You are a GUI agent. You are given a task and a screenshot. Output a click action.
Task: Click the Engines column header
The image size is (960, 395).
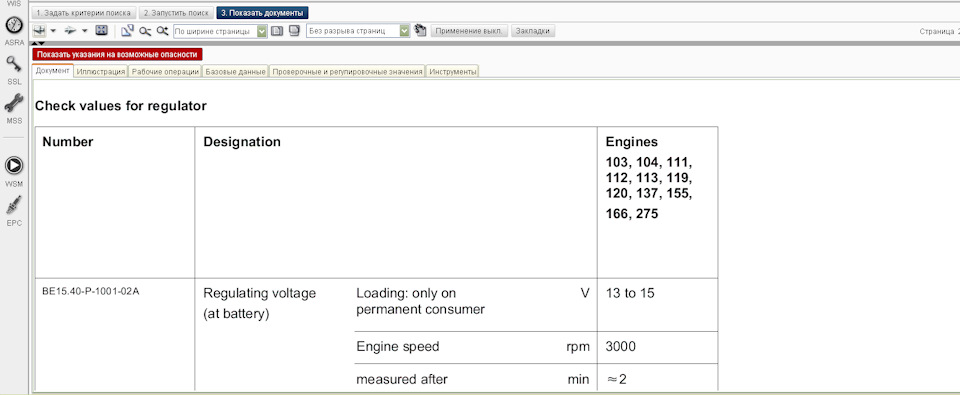coord(632,142)
